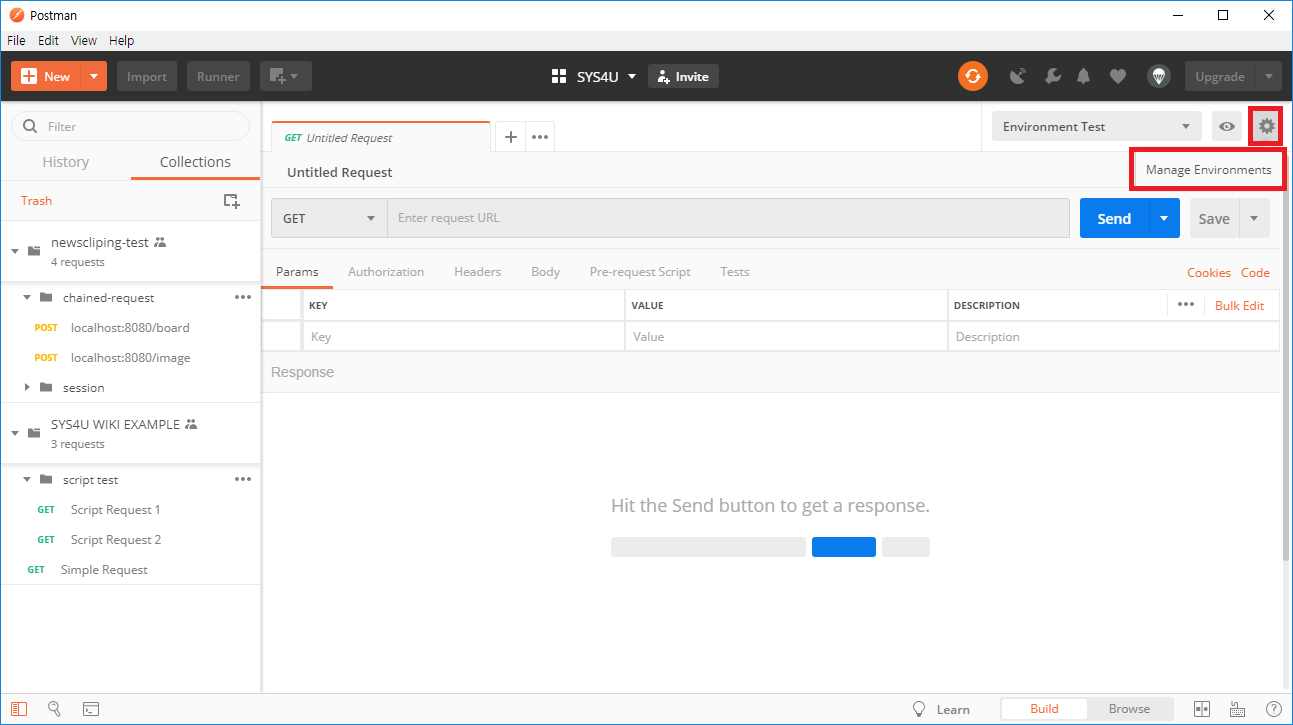Open the Edit menu
Viewport: 1293px width, 725px height.
point(48,41)
